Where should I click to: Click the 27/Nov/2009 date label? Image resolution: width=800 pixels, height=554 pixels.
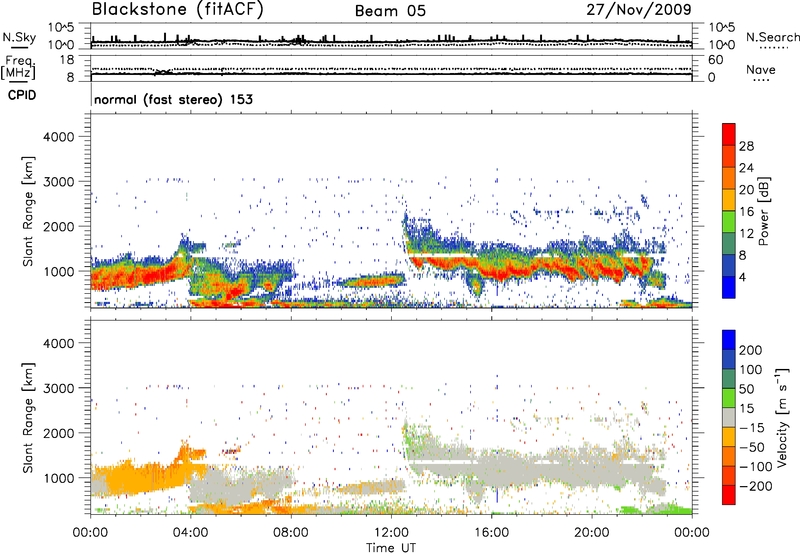click(639, 9)
